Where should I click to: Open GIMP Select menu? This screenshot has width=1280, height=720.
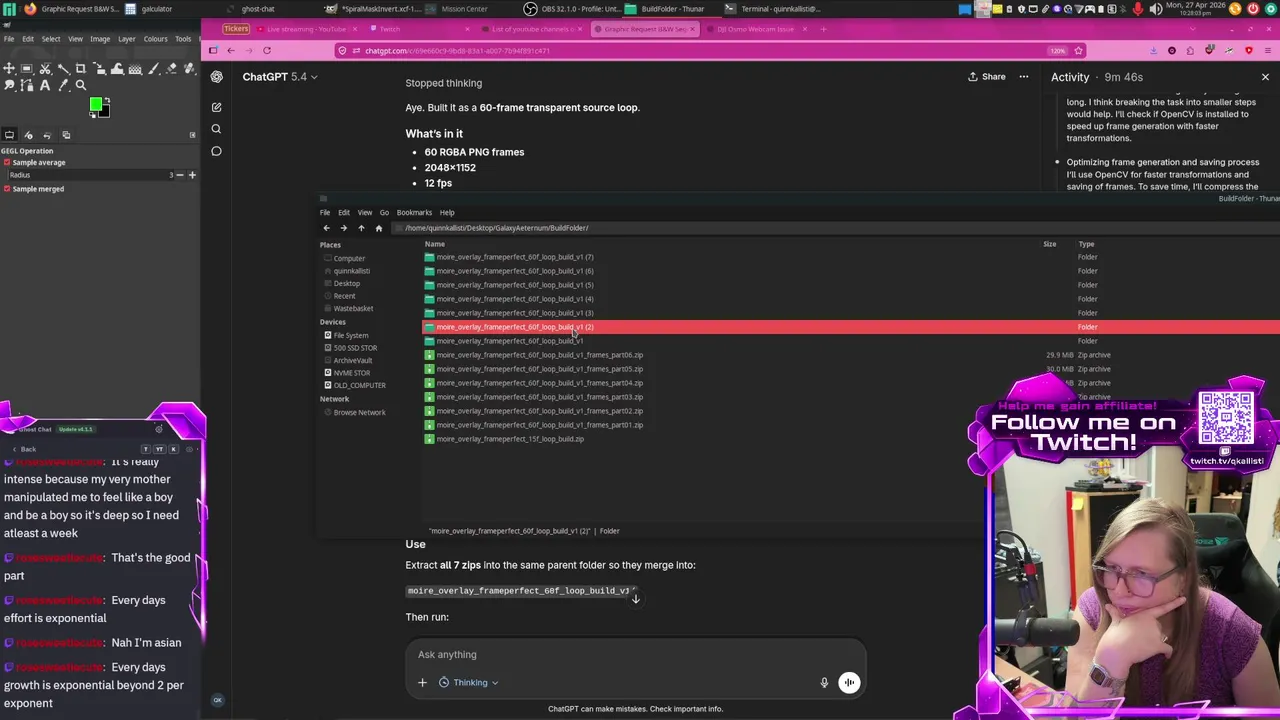[x=50, y=39]
